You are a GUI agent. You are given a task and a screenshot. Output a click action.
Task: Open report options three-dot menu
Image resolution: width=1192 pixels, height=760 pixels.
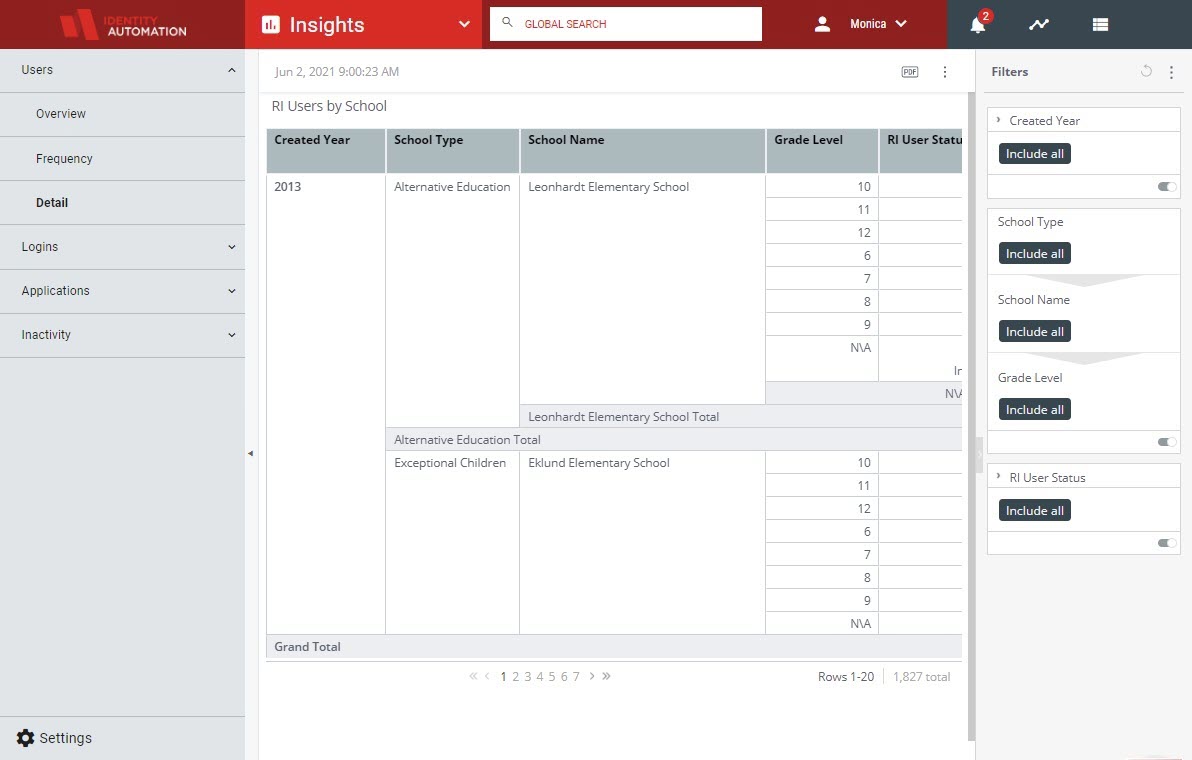(x=945, y=71)
